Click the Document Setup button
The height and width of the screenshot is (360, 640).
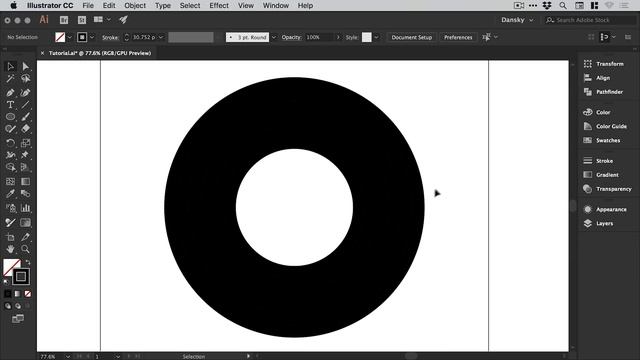click(411, 37)
